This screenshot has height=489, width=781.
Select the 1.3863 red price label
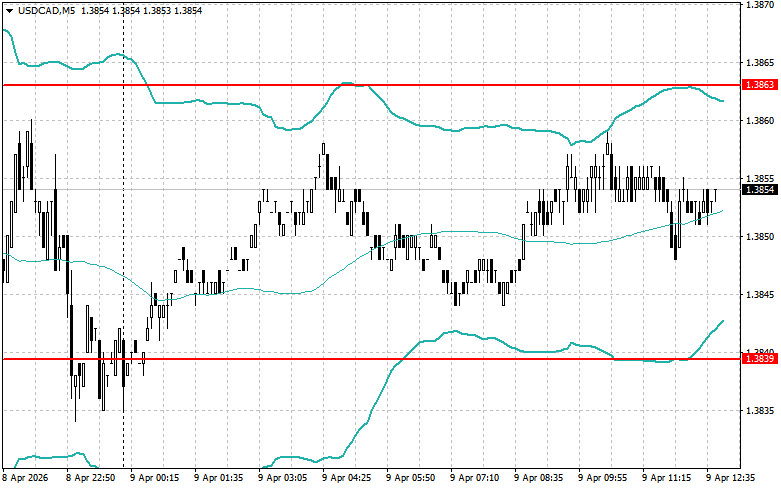pyautogui.click(x=760, y=85)
